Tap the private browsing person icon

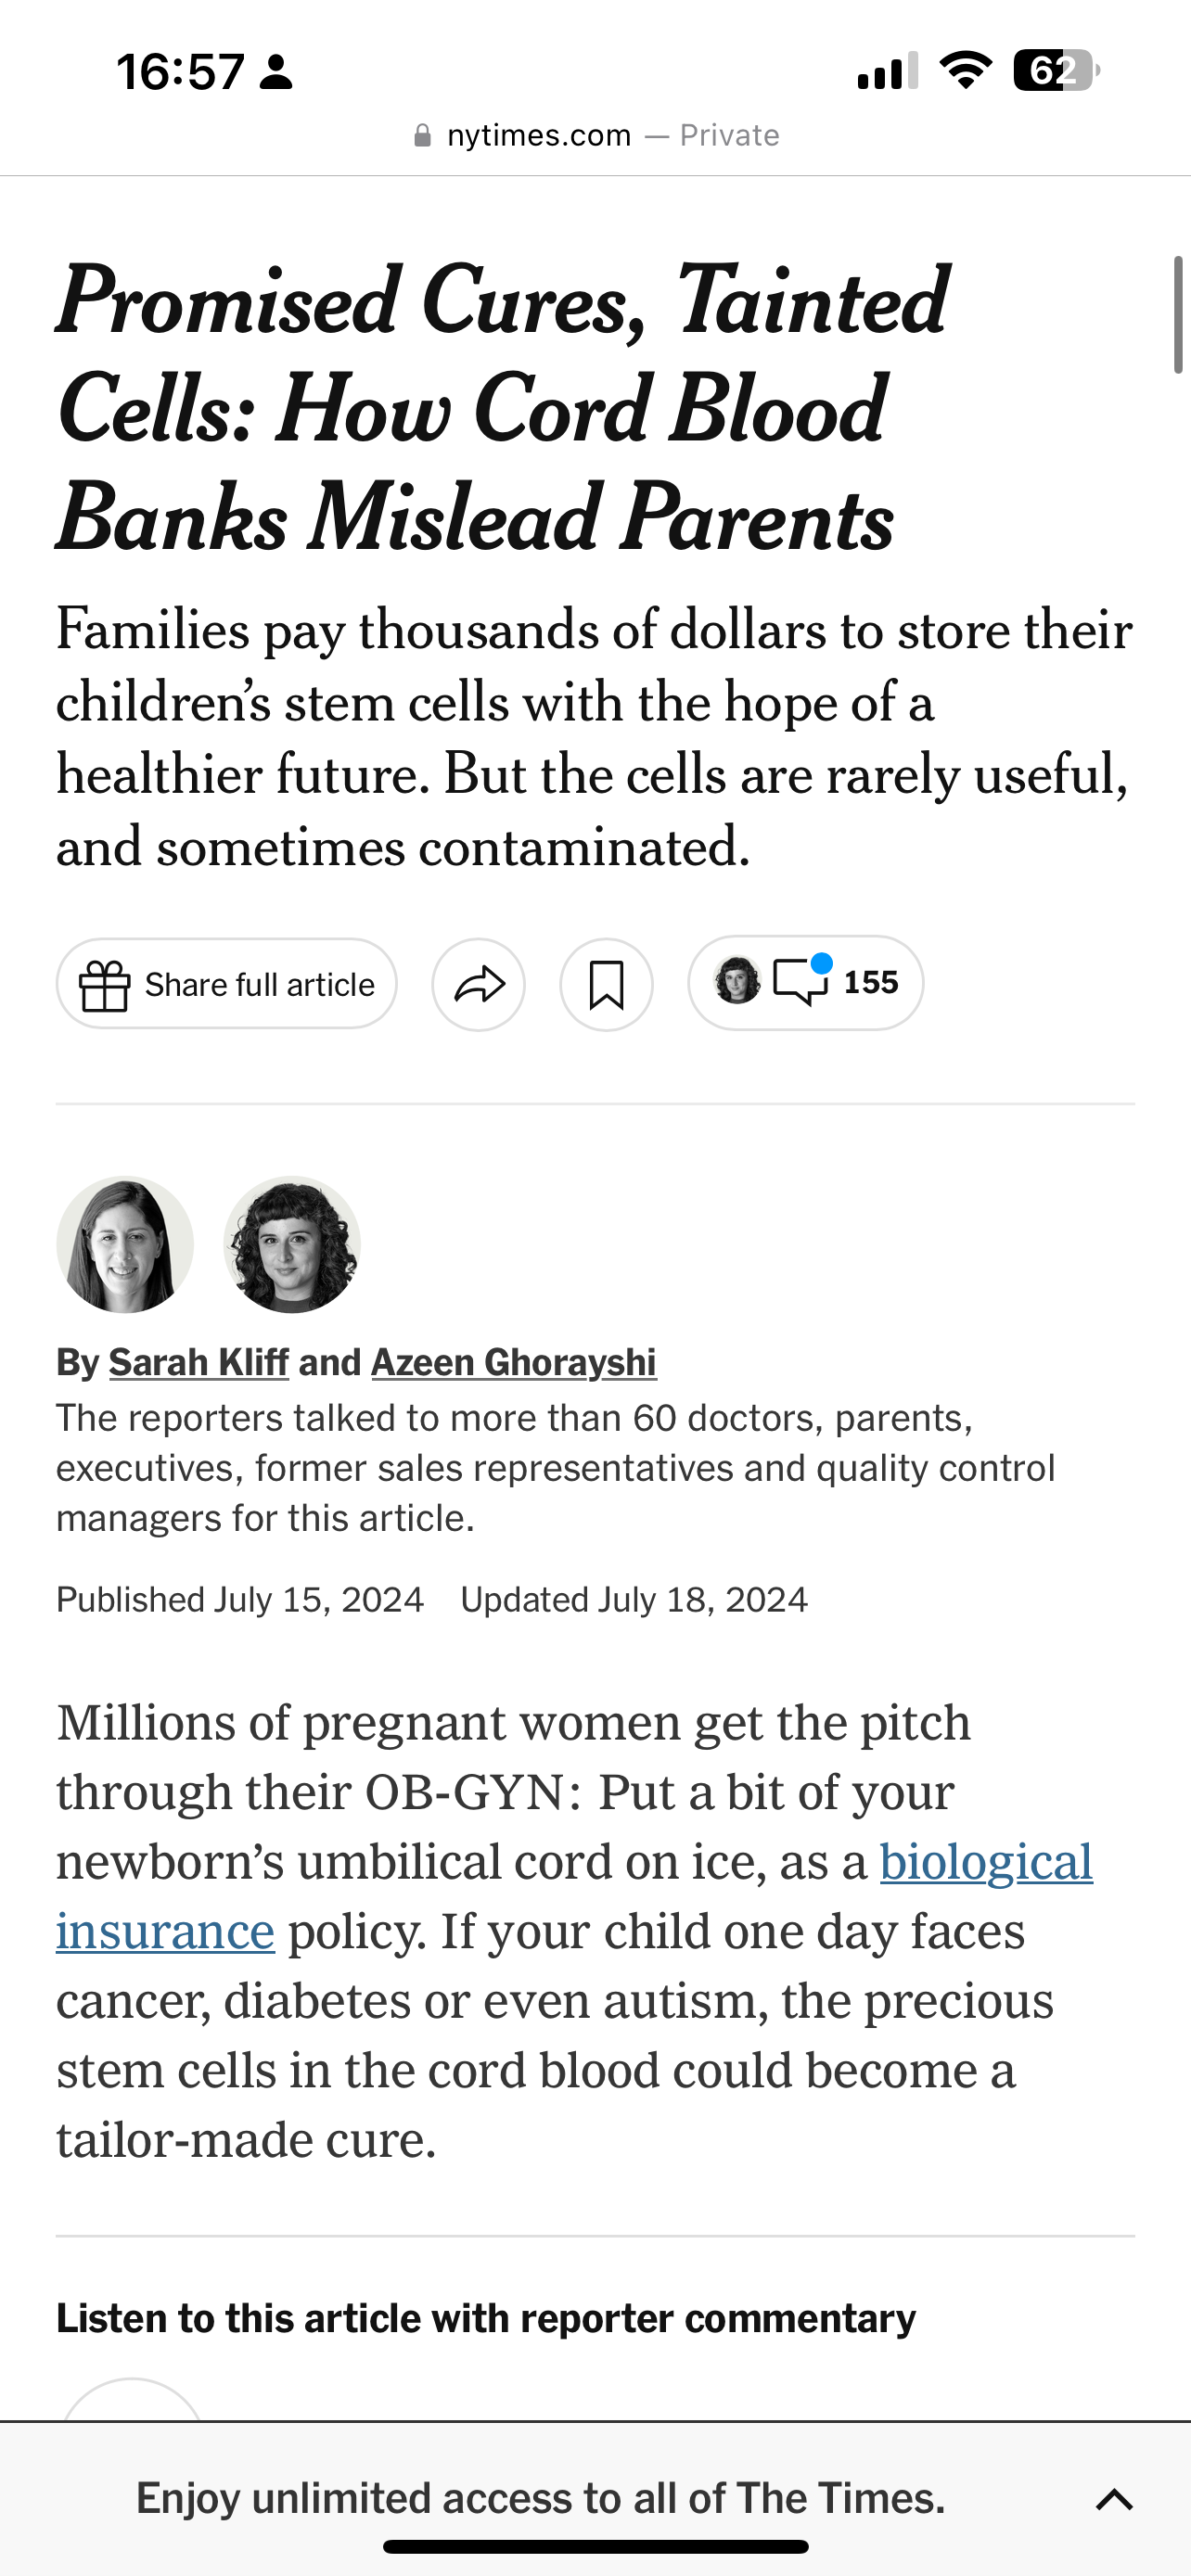(276, 73)
